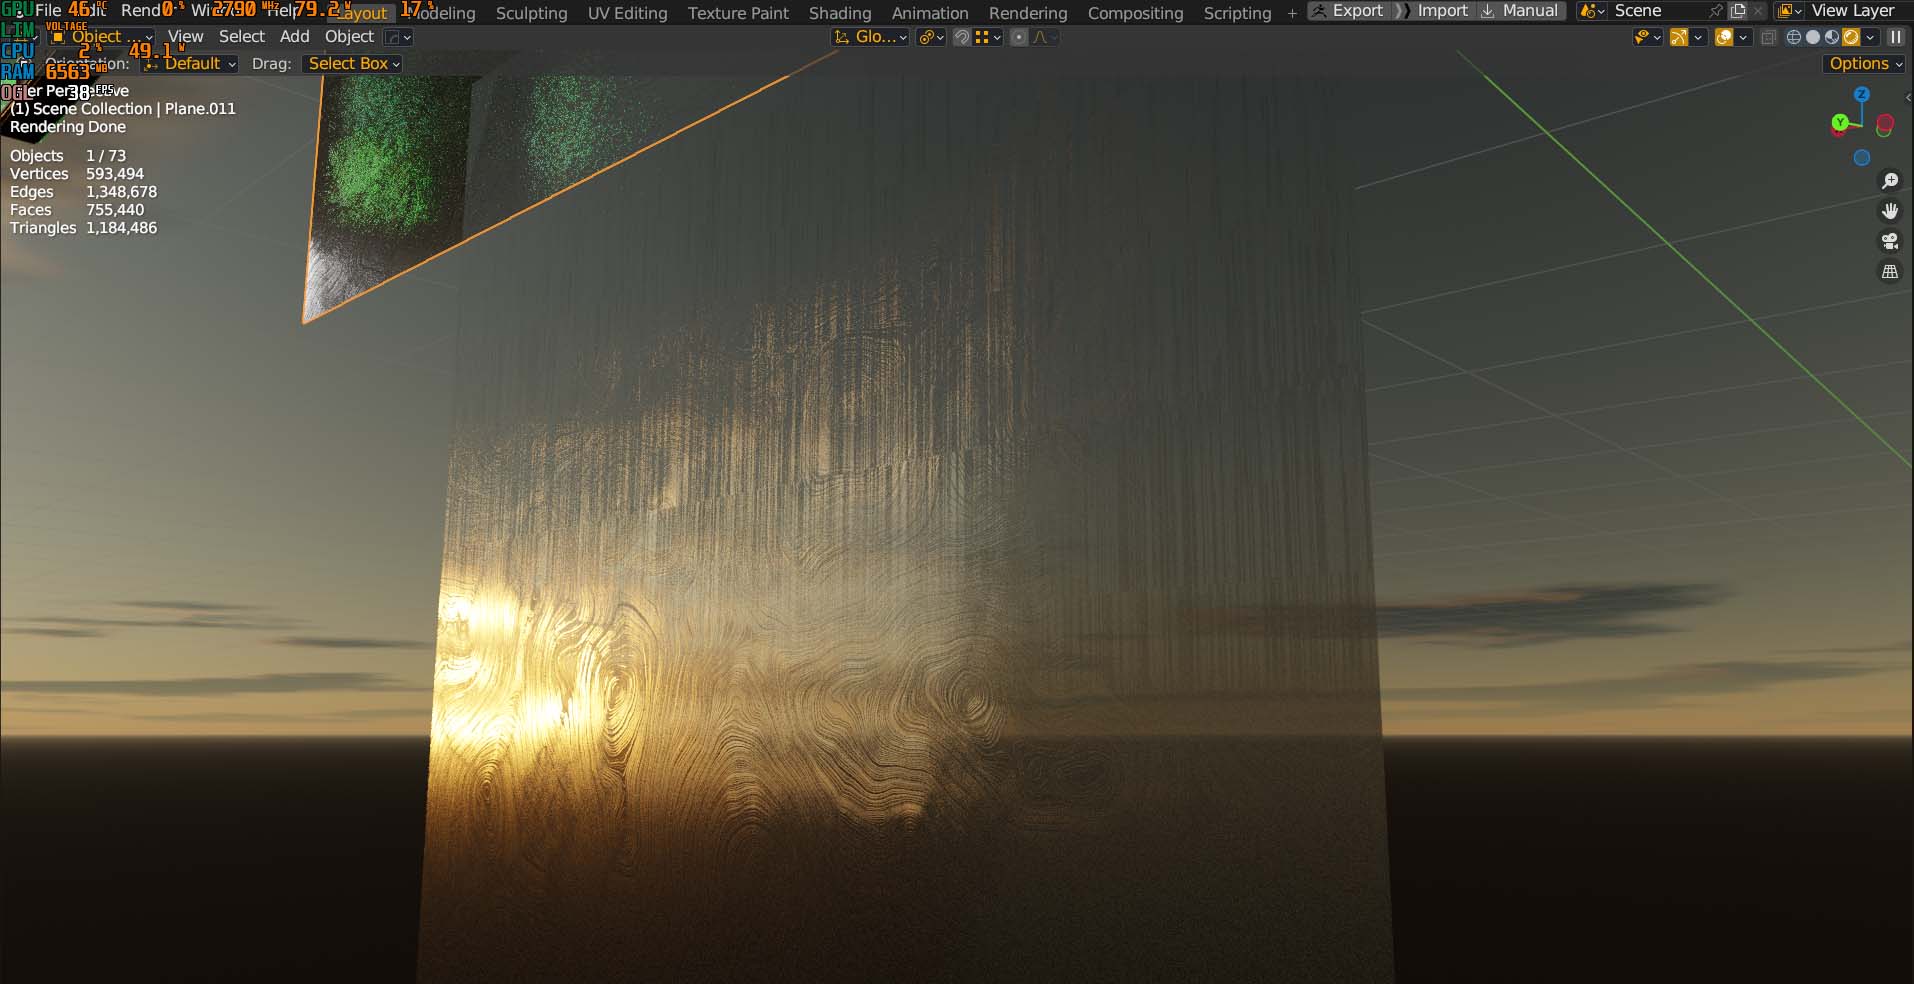Screen dimensions: 1914x984
Task: Click the Z axis on navigation gizmo
Action: [1861, 94]
